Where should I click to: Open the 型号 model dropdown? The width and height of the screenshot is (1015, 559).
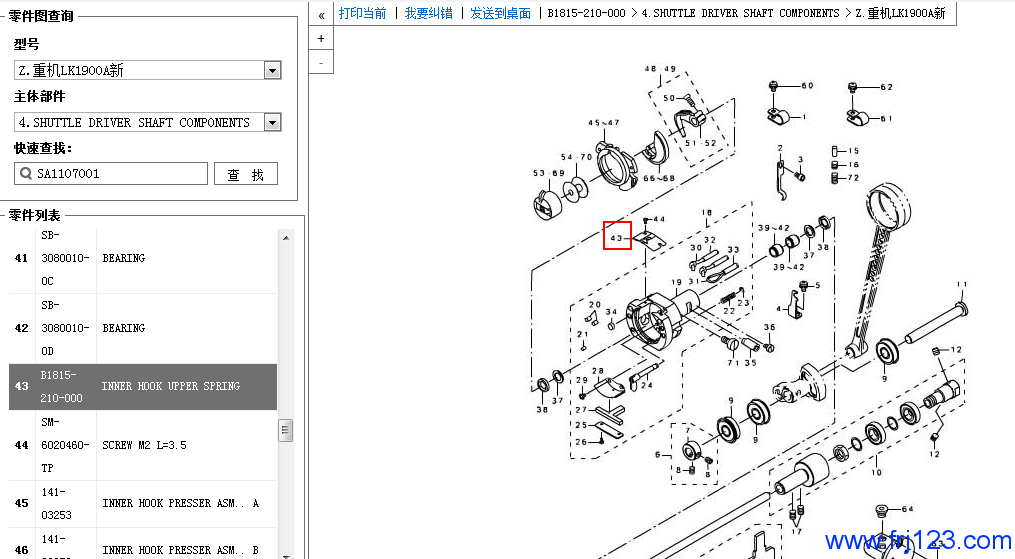click(272, 70)
